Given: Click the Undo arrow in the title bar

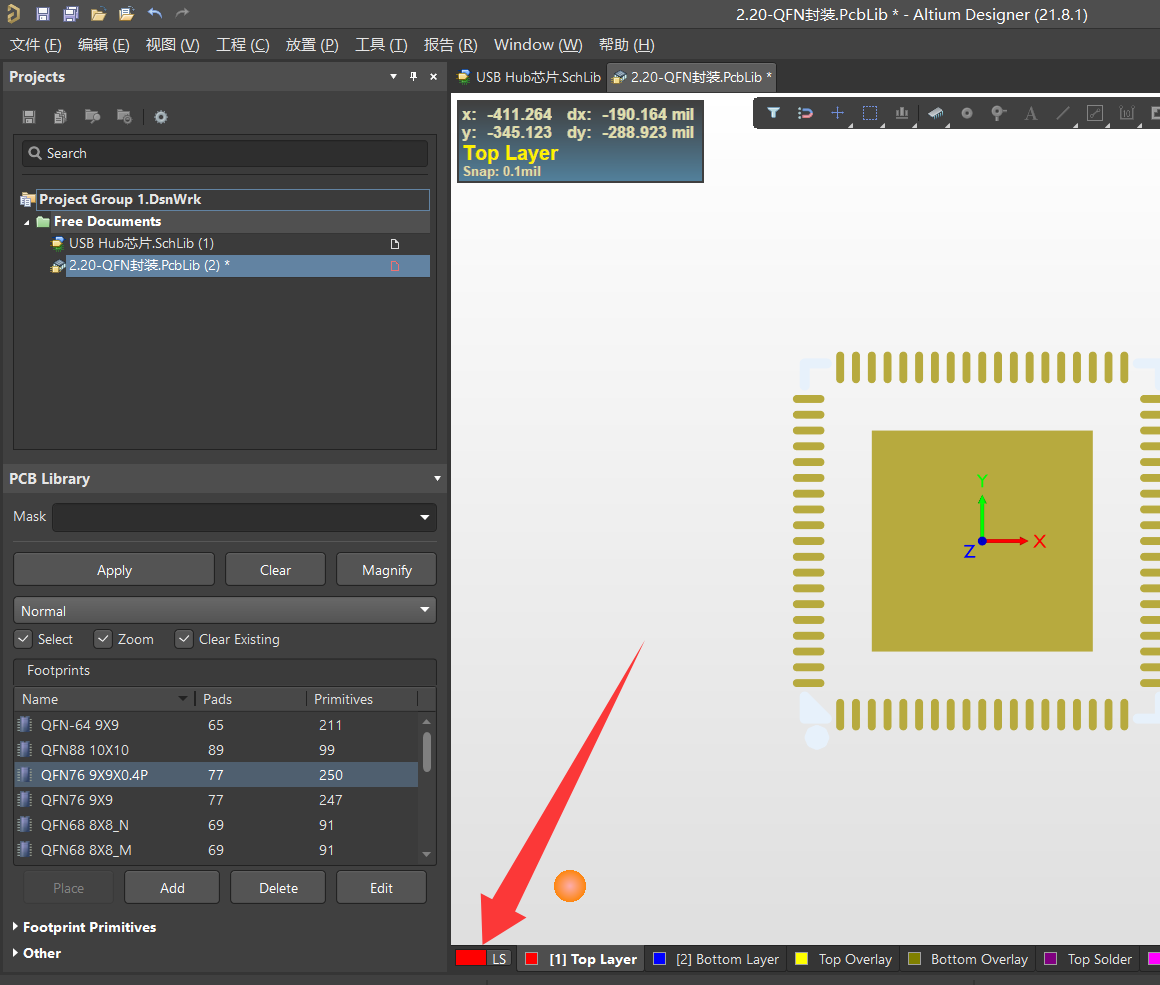Looking at the screenshot, I should tap(155, 13).
